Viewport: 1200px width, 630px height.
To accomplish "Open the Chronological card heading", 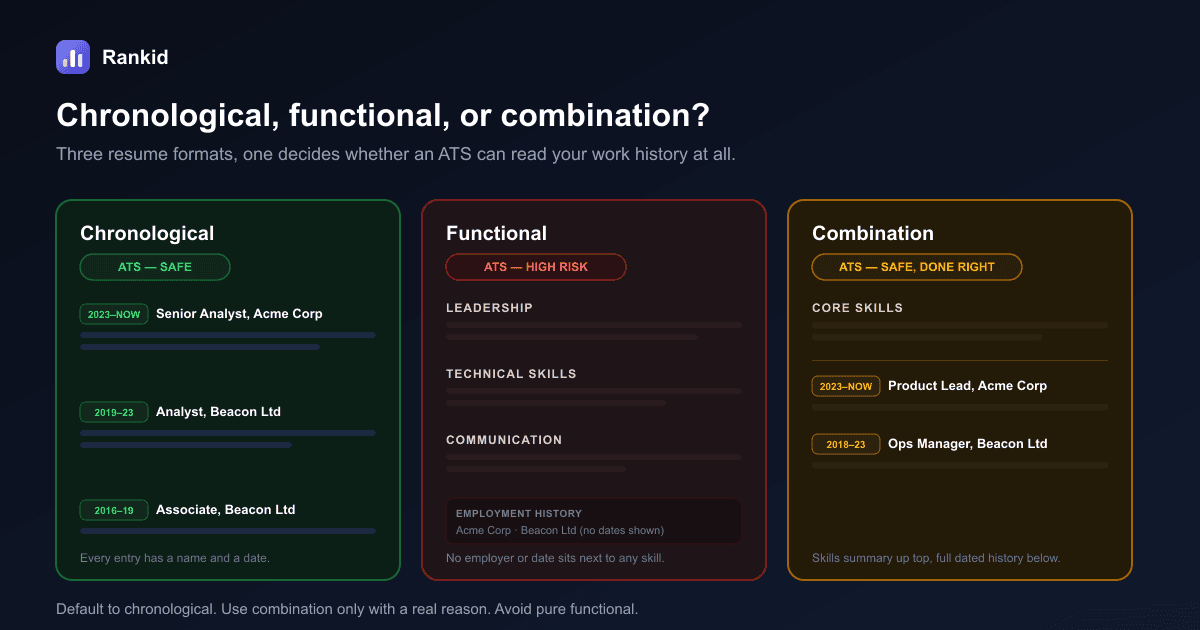I will [x=147, y=233].
